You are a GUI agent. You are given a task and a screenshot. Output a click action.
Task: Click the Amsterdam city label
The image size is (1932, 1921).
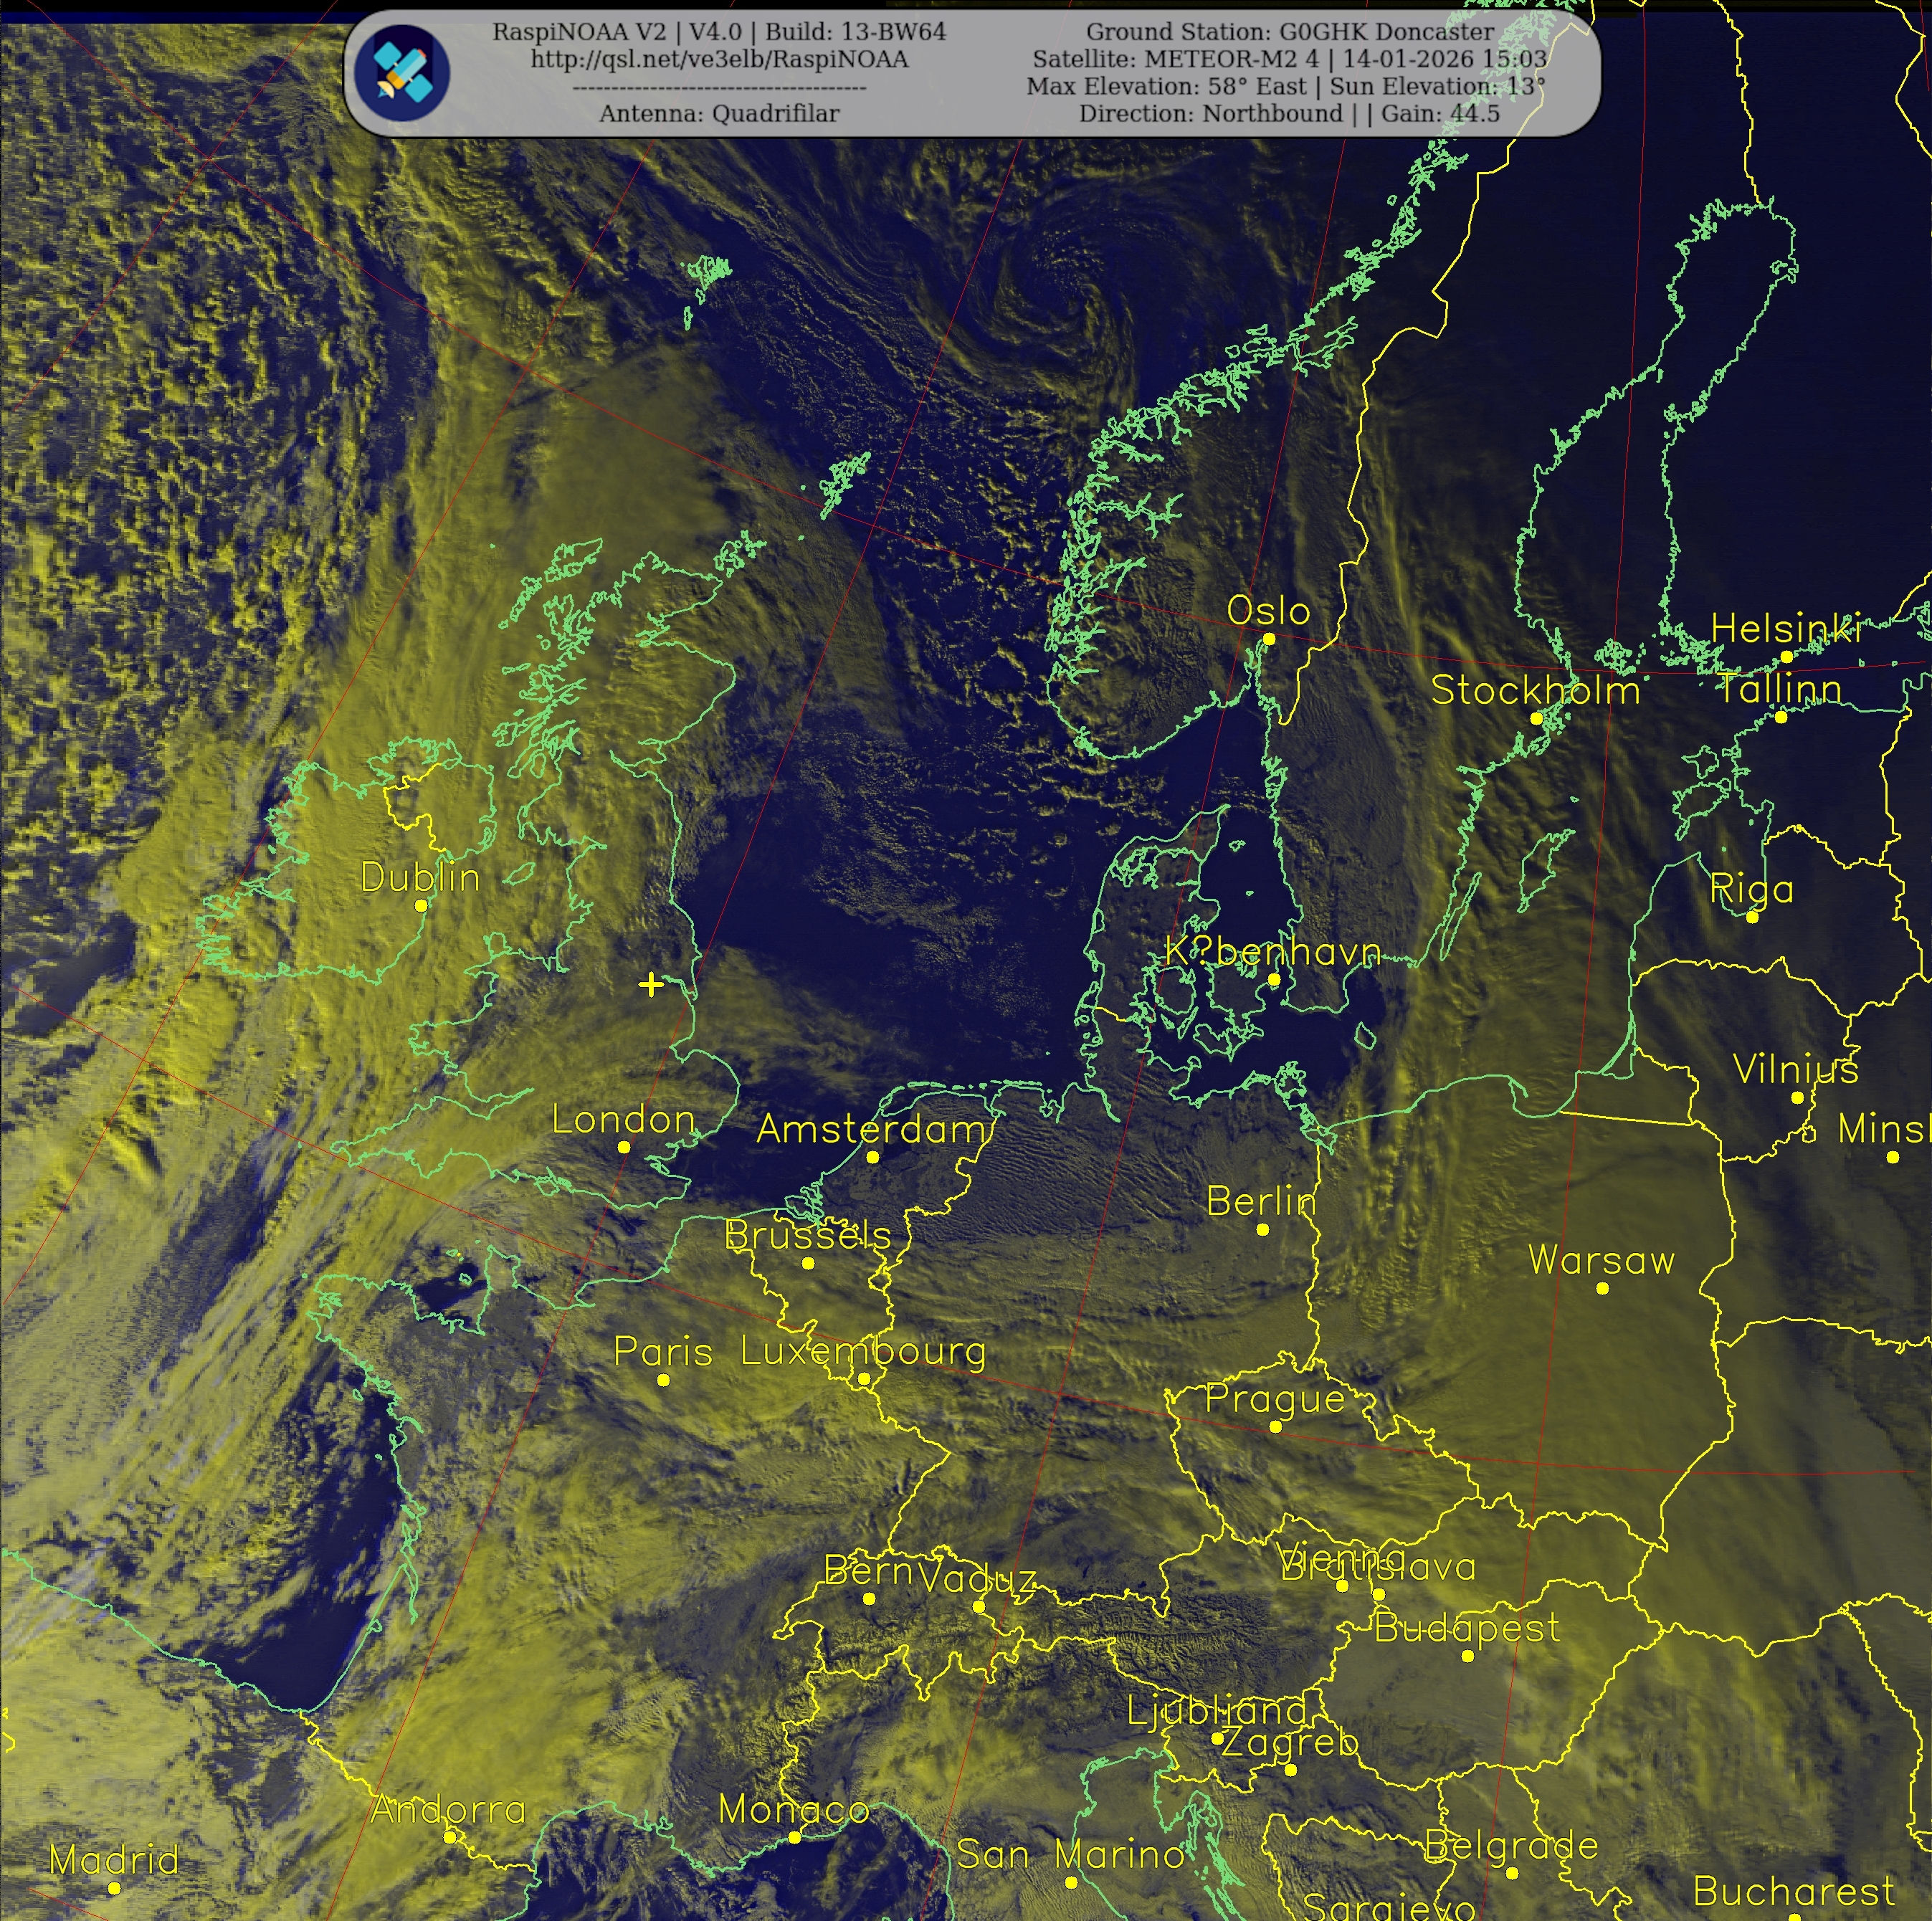tap(872, 1129)
